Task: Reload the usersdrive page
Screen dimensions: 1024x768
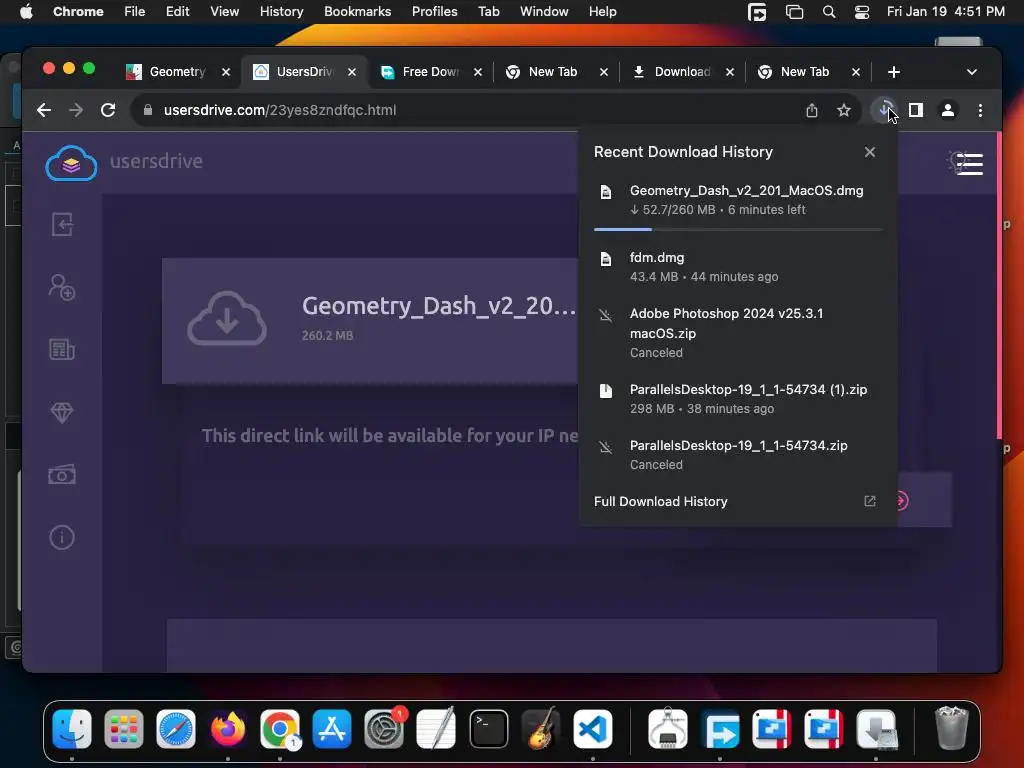Action: [x=108, y=110]
